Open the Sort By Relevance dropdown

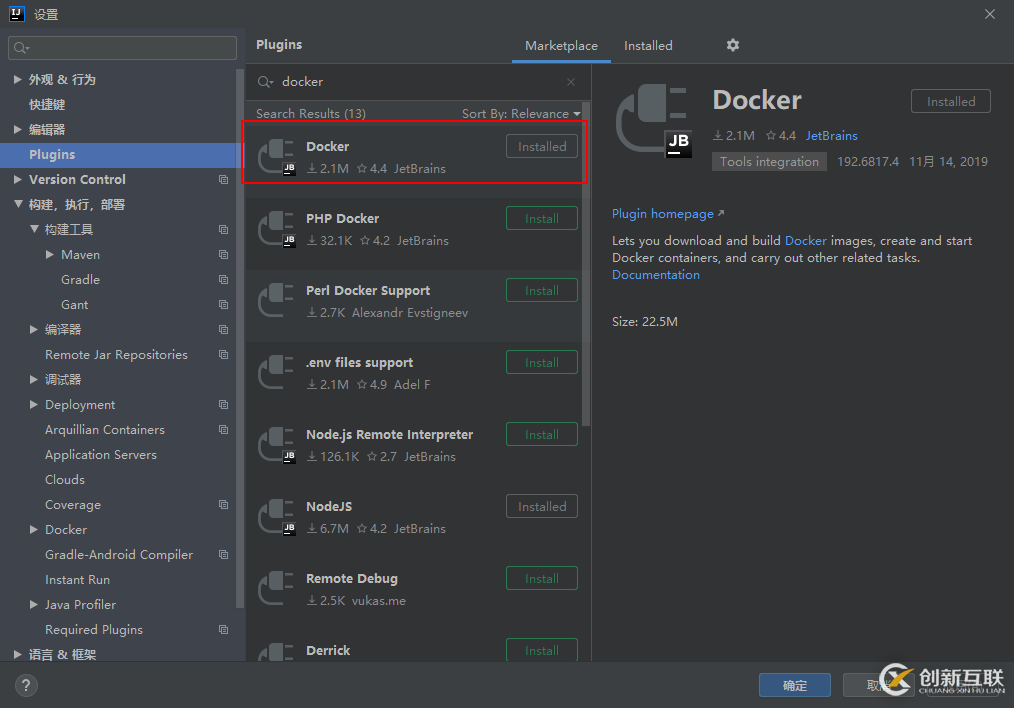click(521, 114)
